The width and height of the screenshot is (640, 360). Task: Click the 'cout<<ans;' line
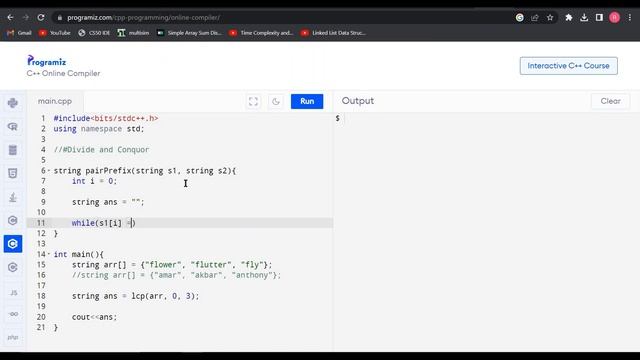[x=94, y=317]
